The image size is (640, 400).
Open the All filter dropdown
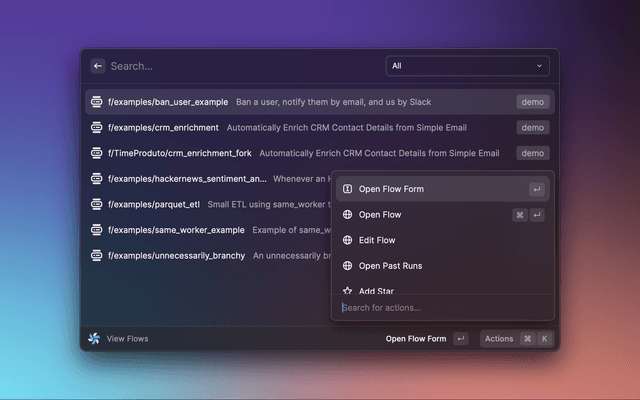[x=467, y=66]
